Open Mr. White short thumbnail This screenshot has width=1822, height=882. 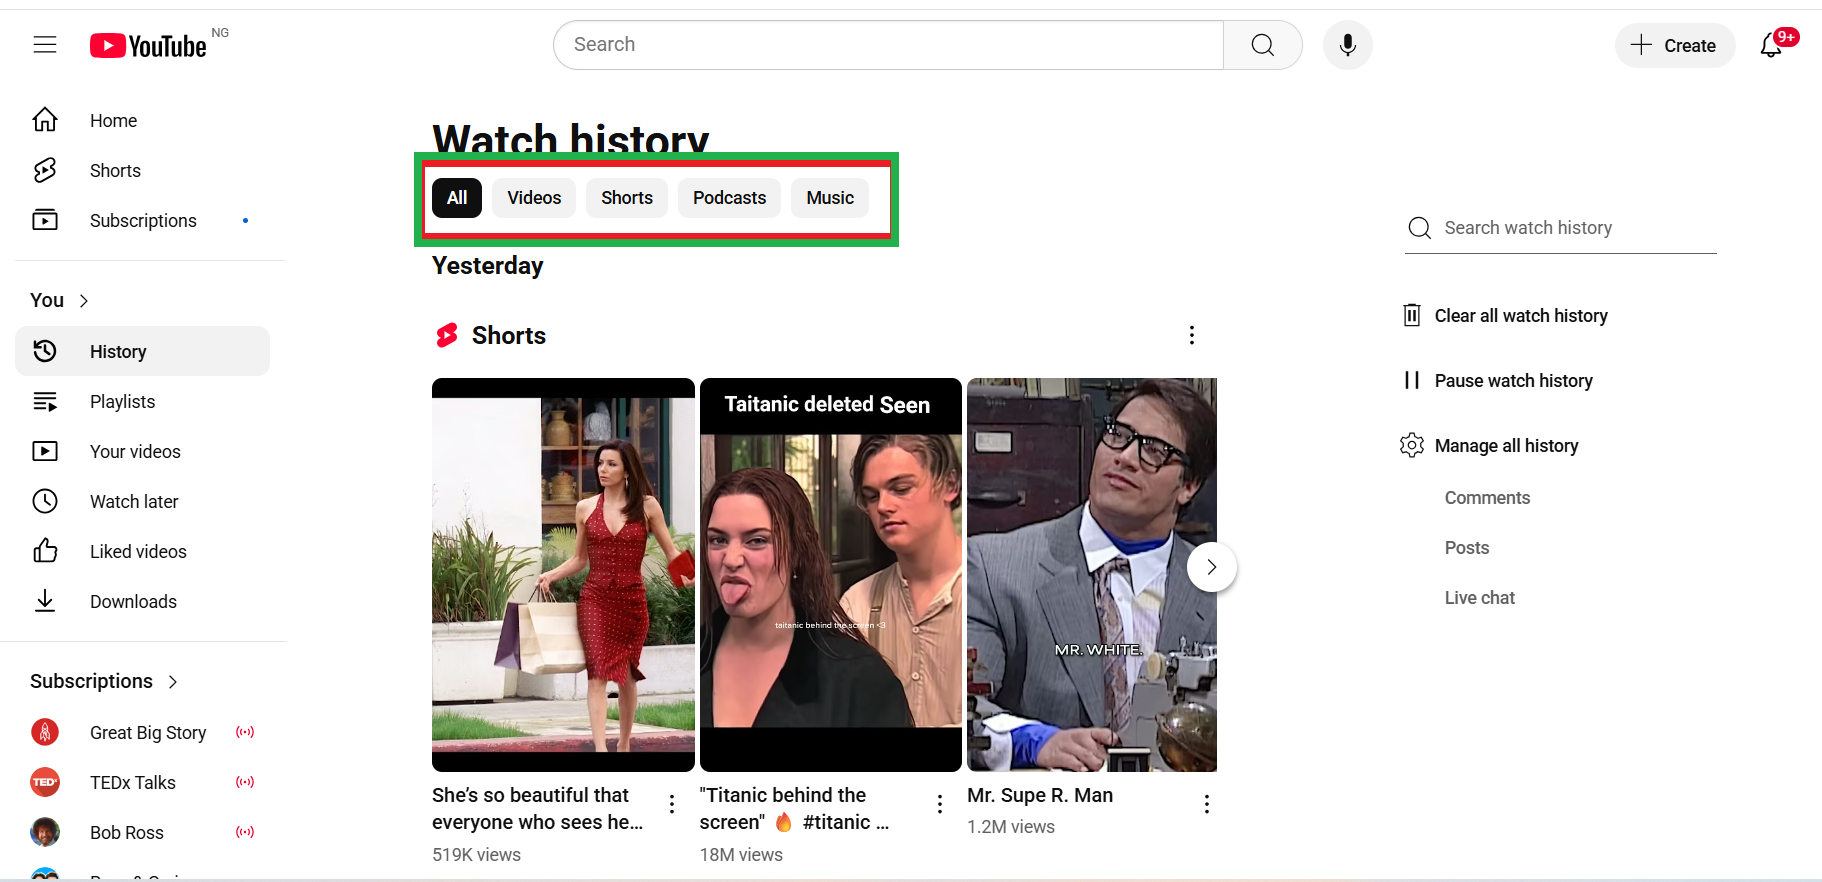pyautogui.click(x=1092, y=575)
